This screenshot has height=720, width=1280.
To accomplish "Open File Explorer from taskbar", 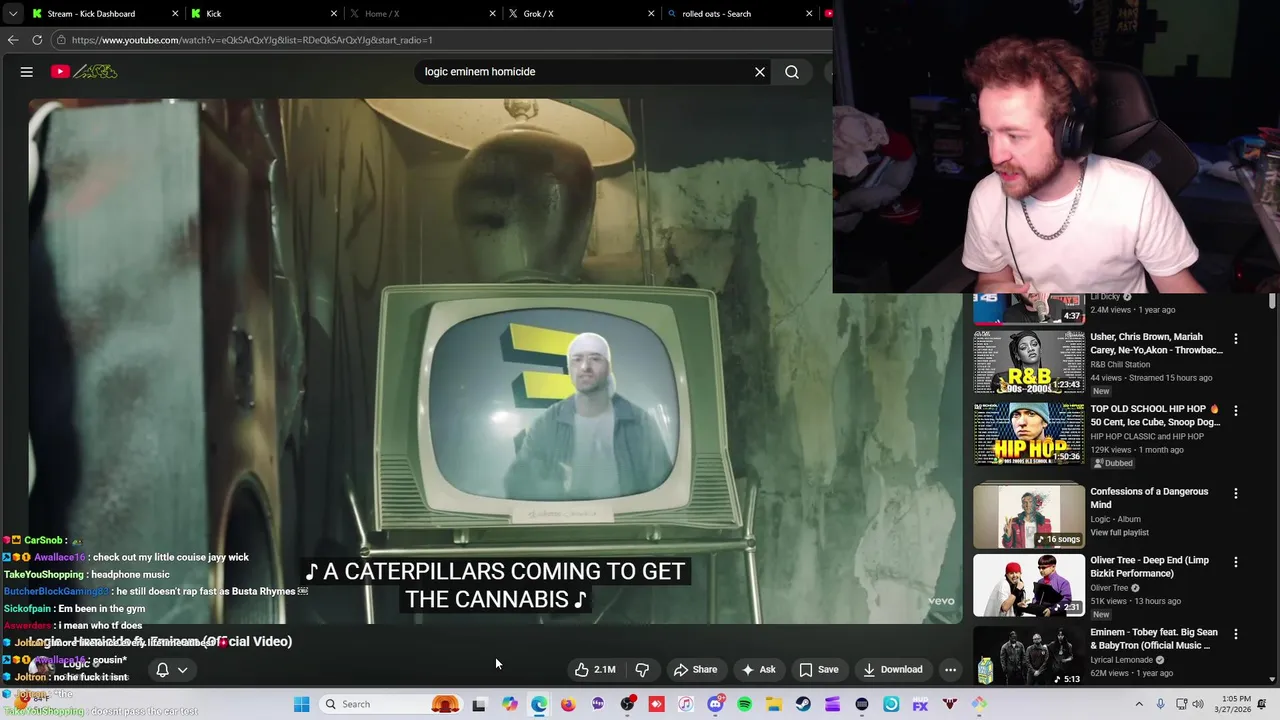I will 773,704.
